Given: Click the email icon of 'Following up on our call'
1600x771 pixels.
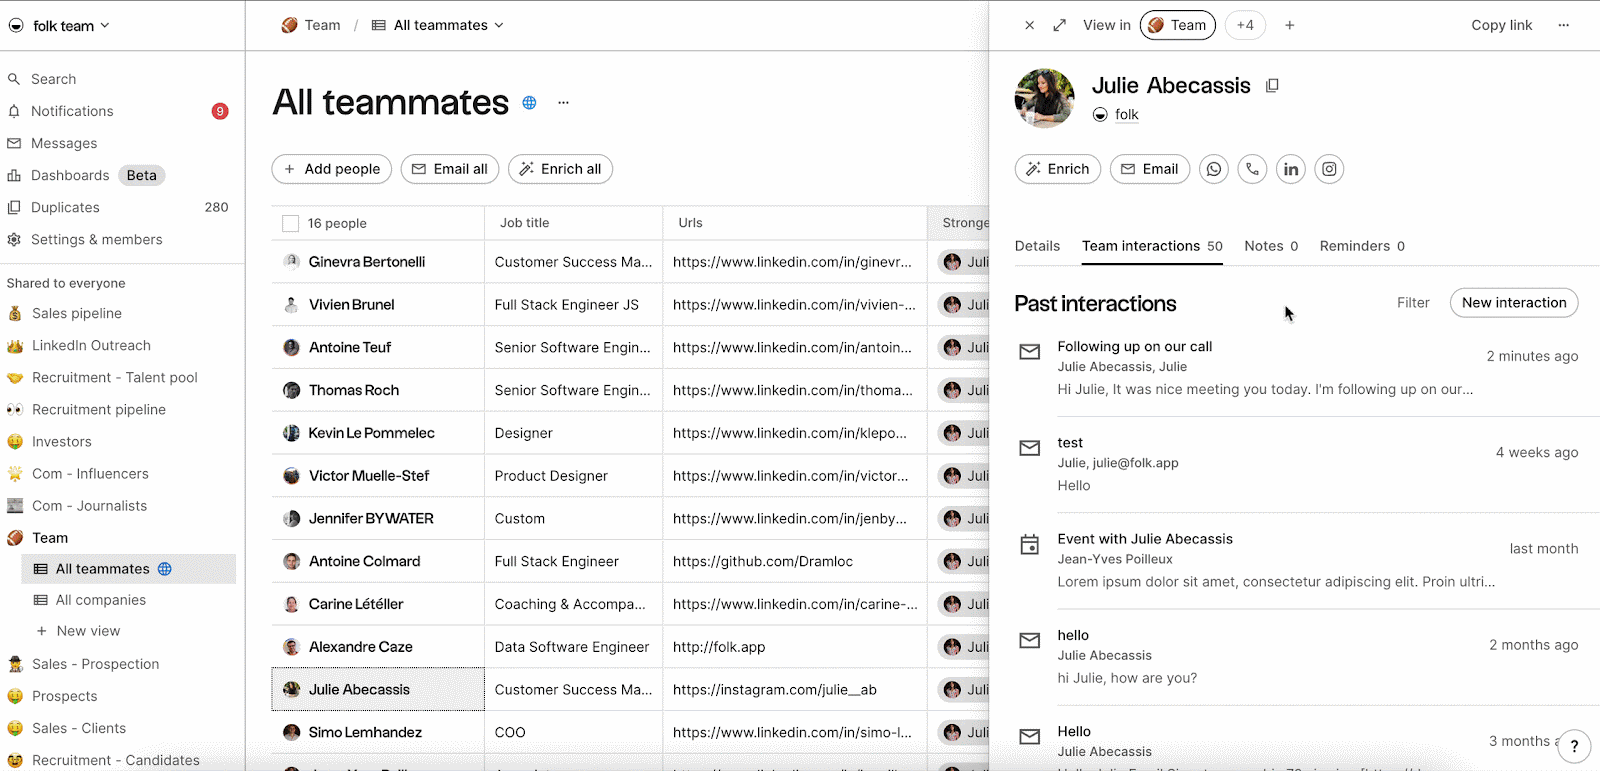Looking at the screenshot, I should coord(1029,352).
